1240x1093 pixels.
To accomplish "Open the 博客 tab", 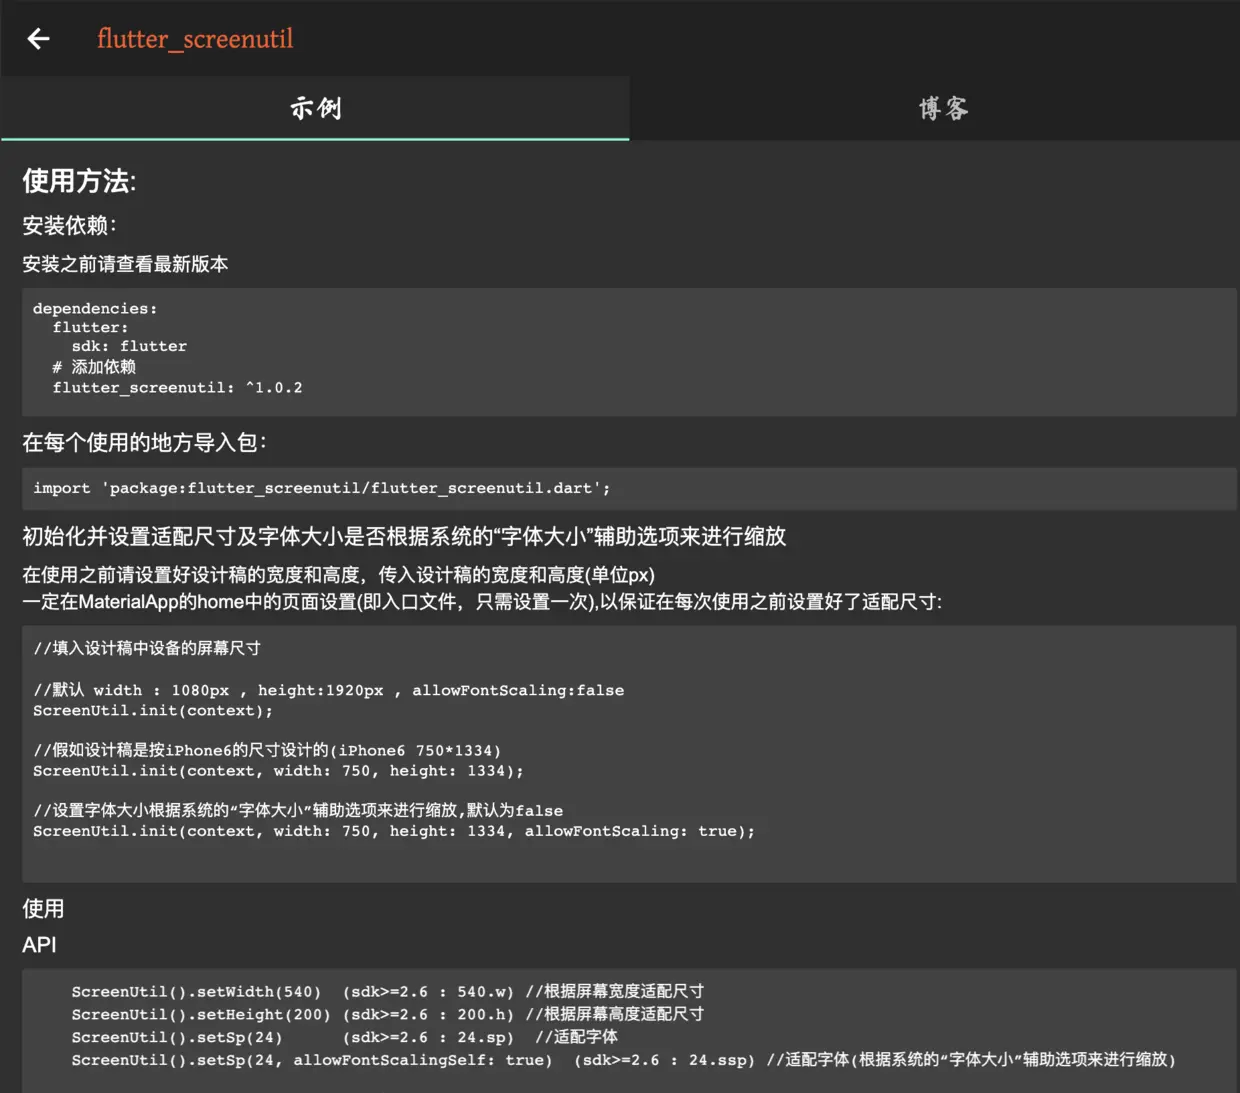I will click(943, 108).
